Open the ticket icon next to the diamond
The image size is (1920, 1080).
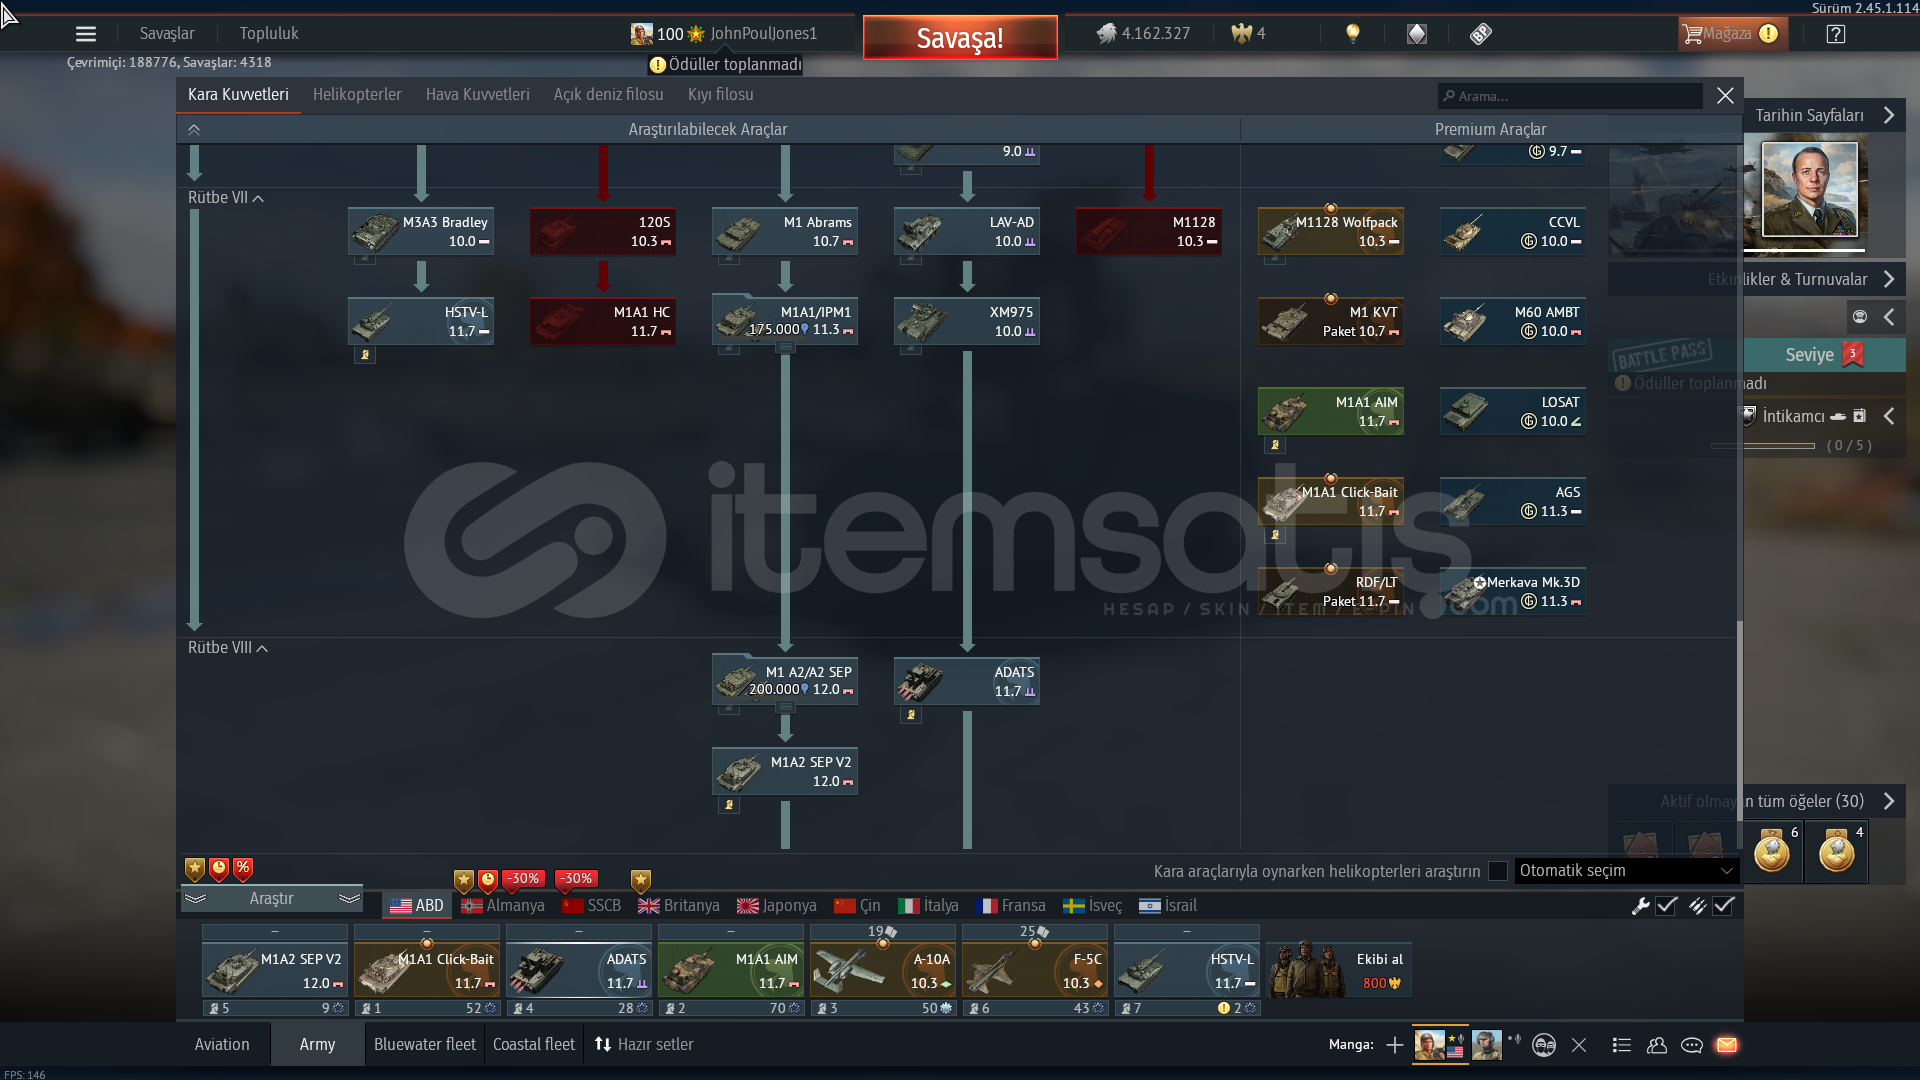1481,34
